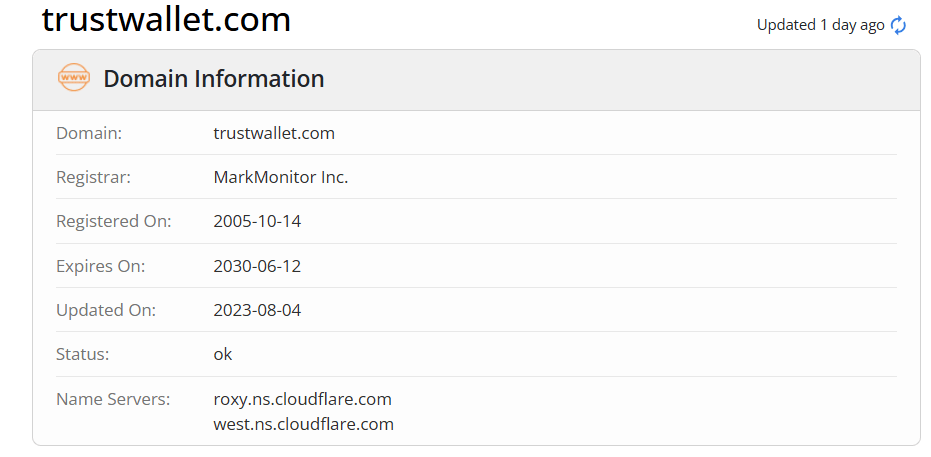Click the updated date 2023-08-04
The height and width of the screenshot is (457, 931).
pos(257,310)
